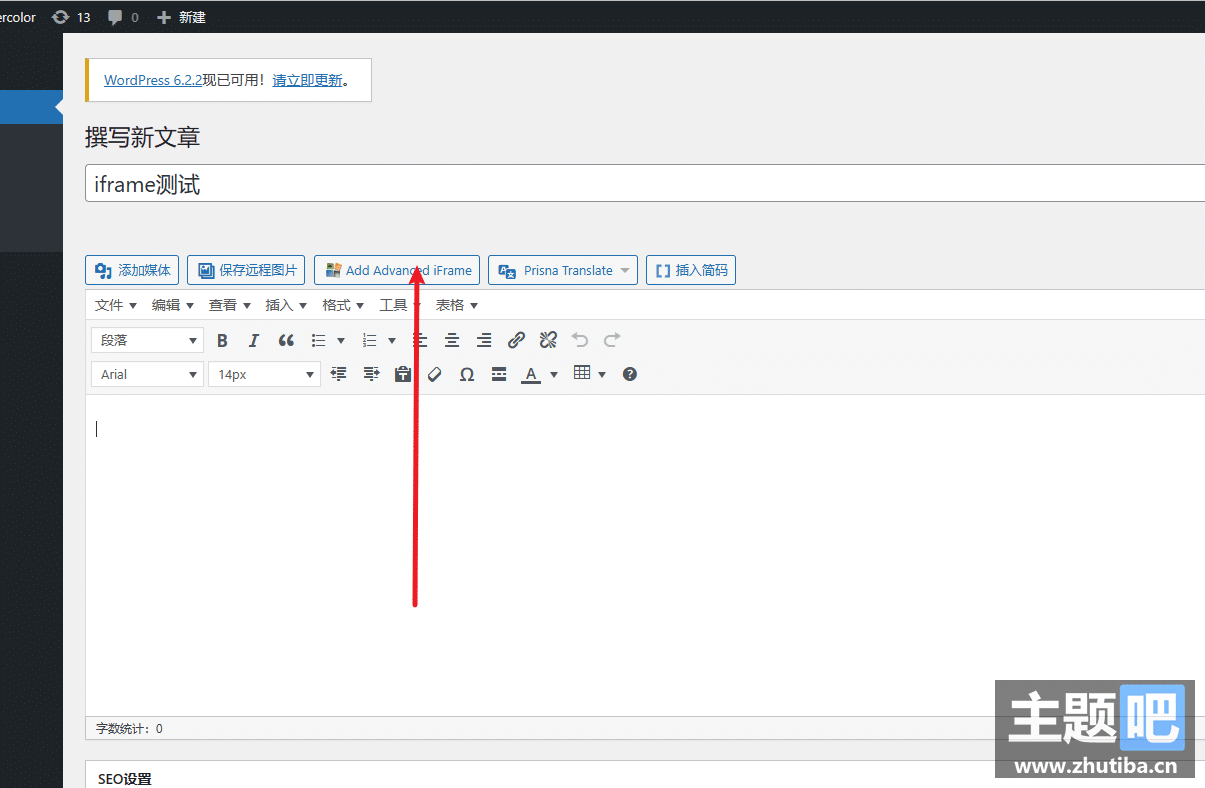Toggle paste as text mode
The image size is (1205, 788).
pos(403,375)
